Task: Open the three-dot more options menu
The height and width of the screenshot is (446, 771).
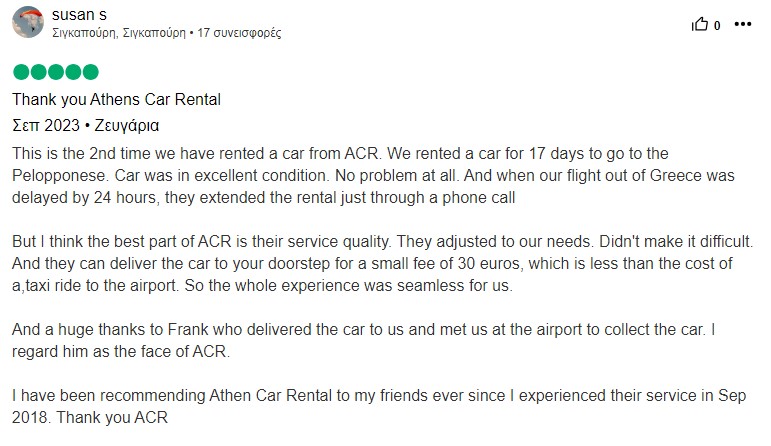Action: (x=742, y=24)
